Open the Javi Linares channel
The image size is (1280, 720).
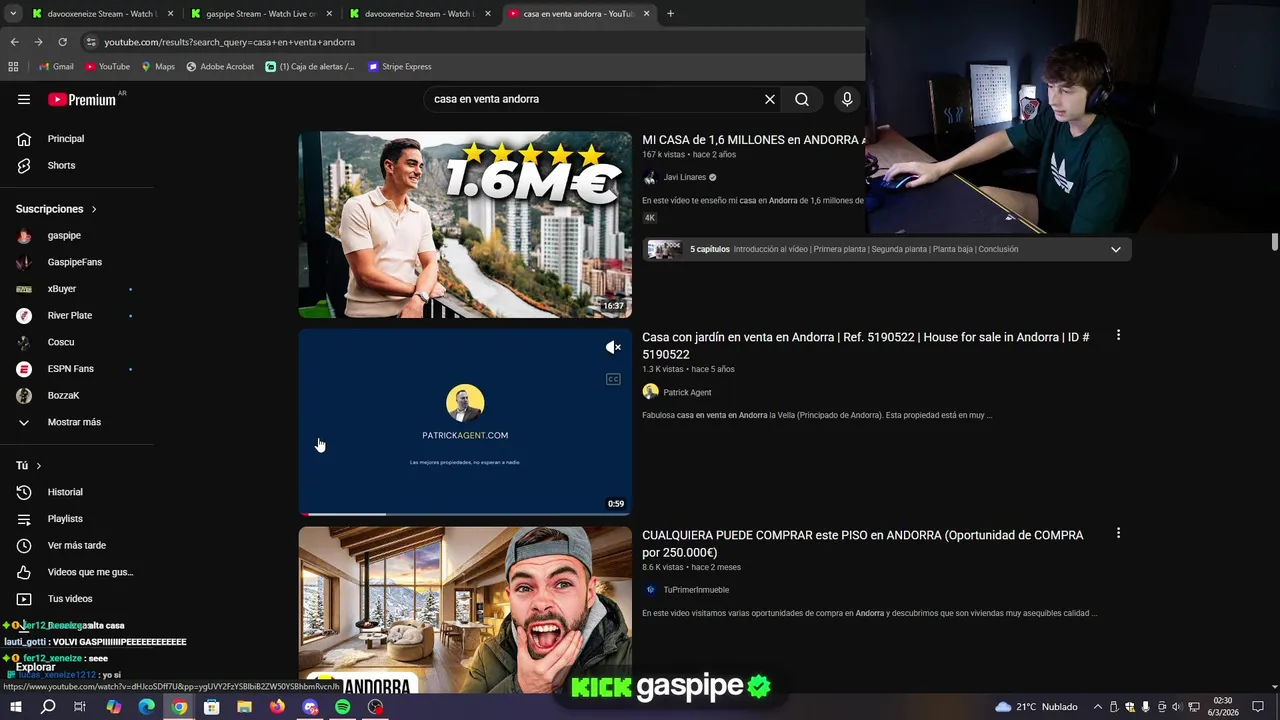point(684,177)
